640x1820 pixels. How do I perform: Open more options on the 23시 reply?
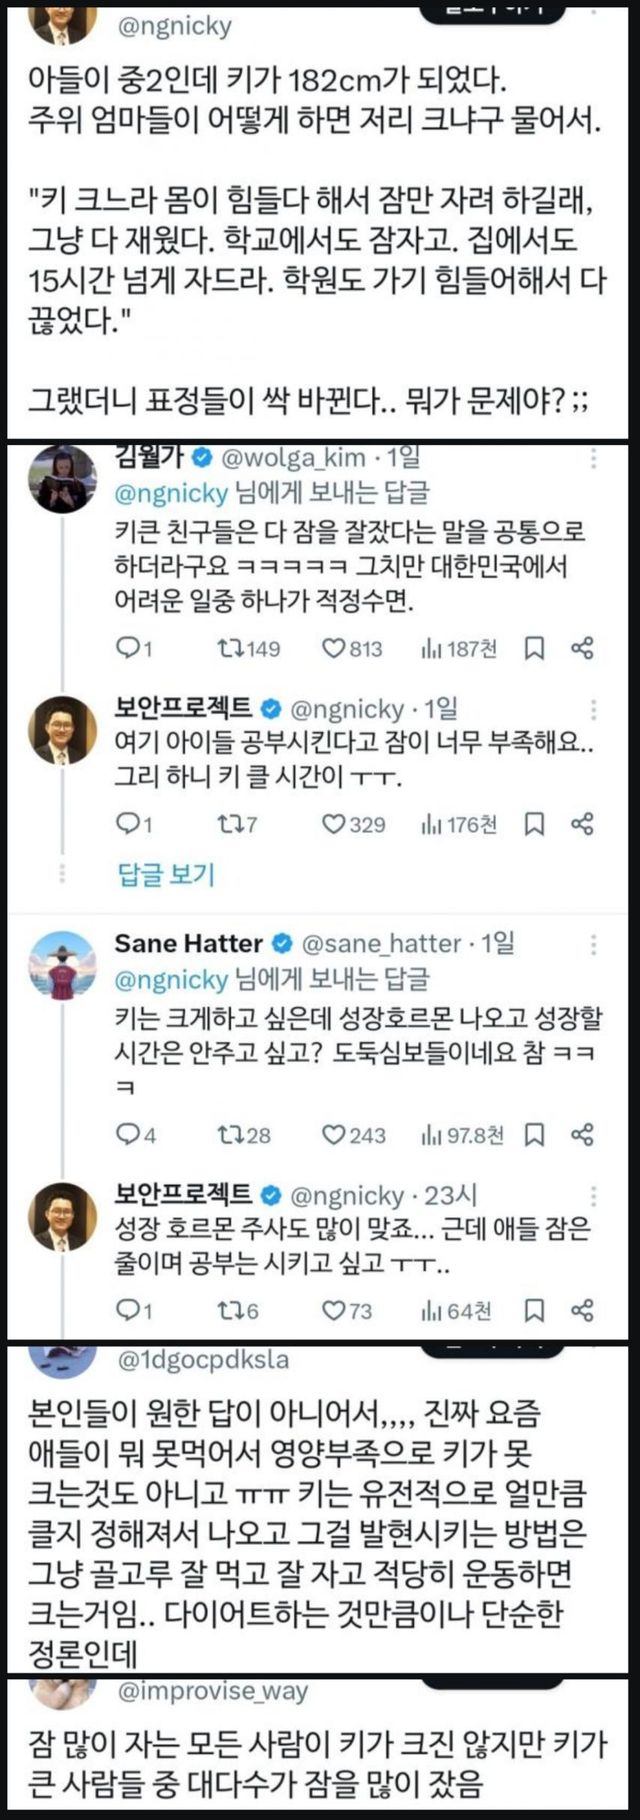(594, 1196)
